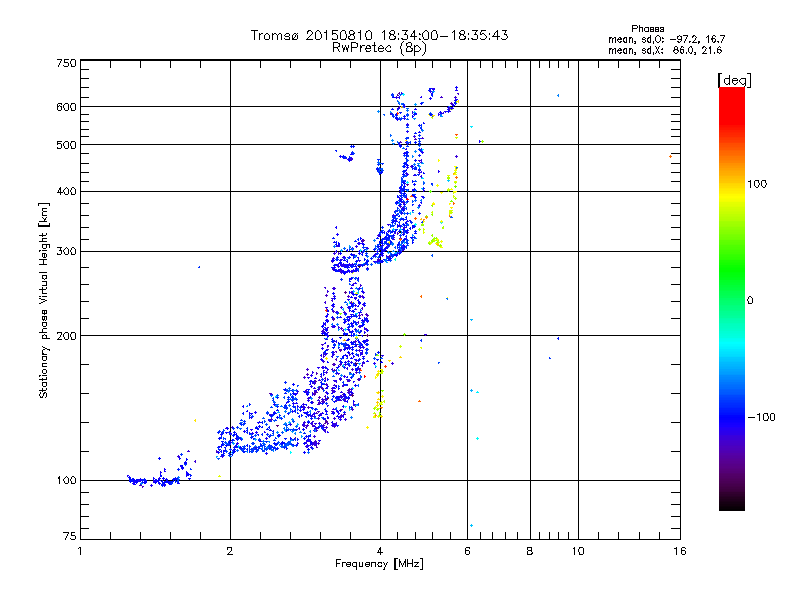
Task: Click the Frequency [MHz] axis label
Action: coord(379,564)
